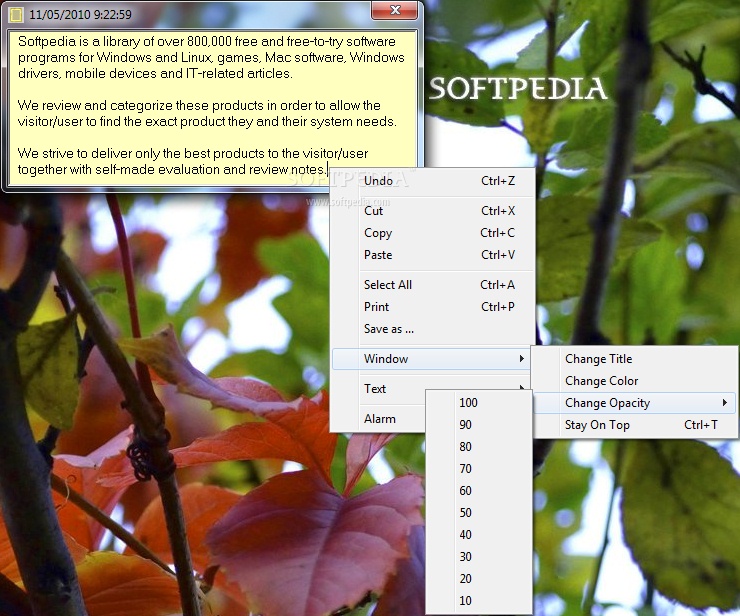
Task: Set opacity to 30
Action: click(x=479, y=557)
